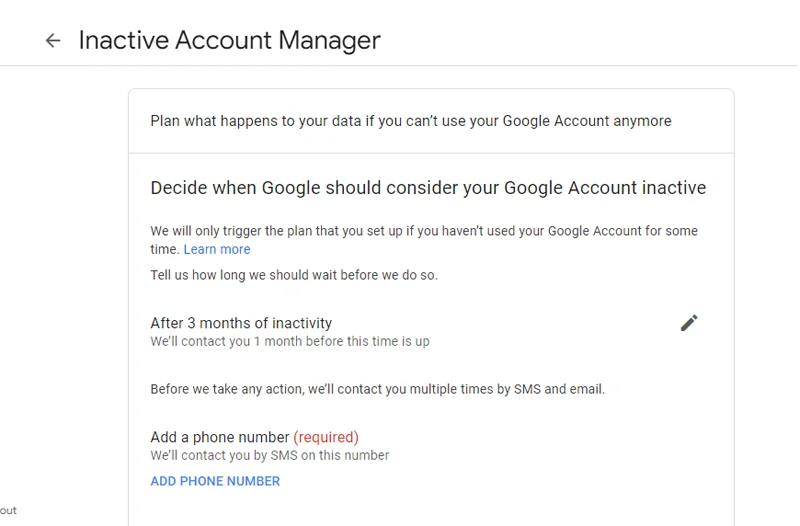Click the We'll contact you 1 month before subtitle
800x526 pixels.
click(290, 341)
